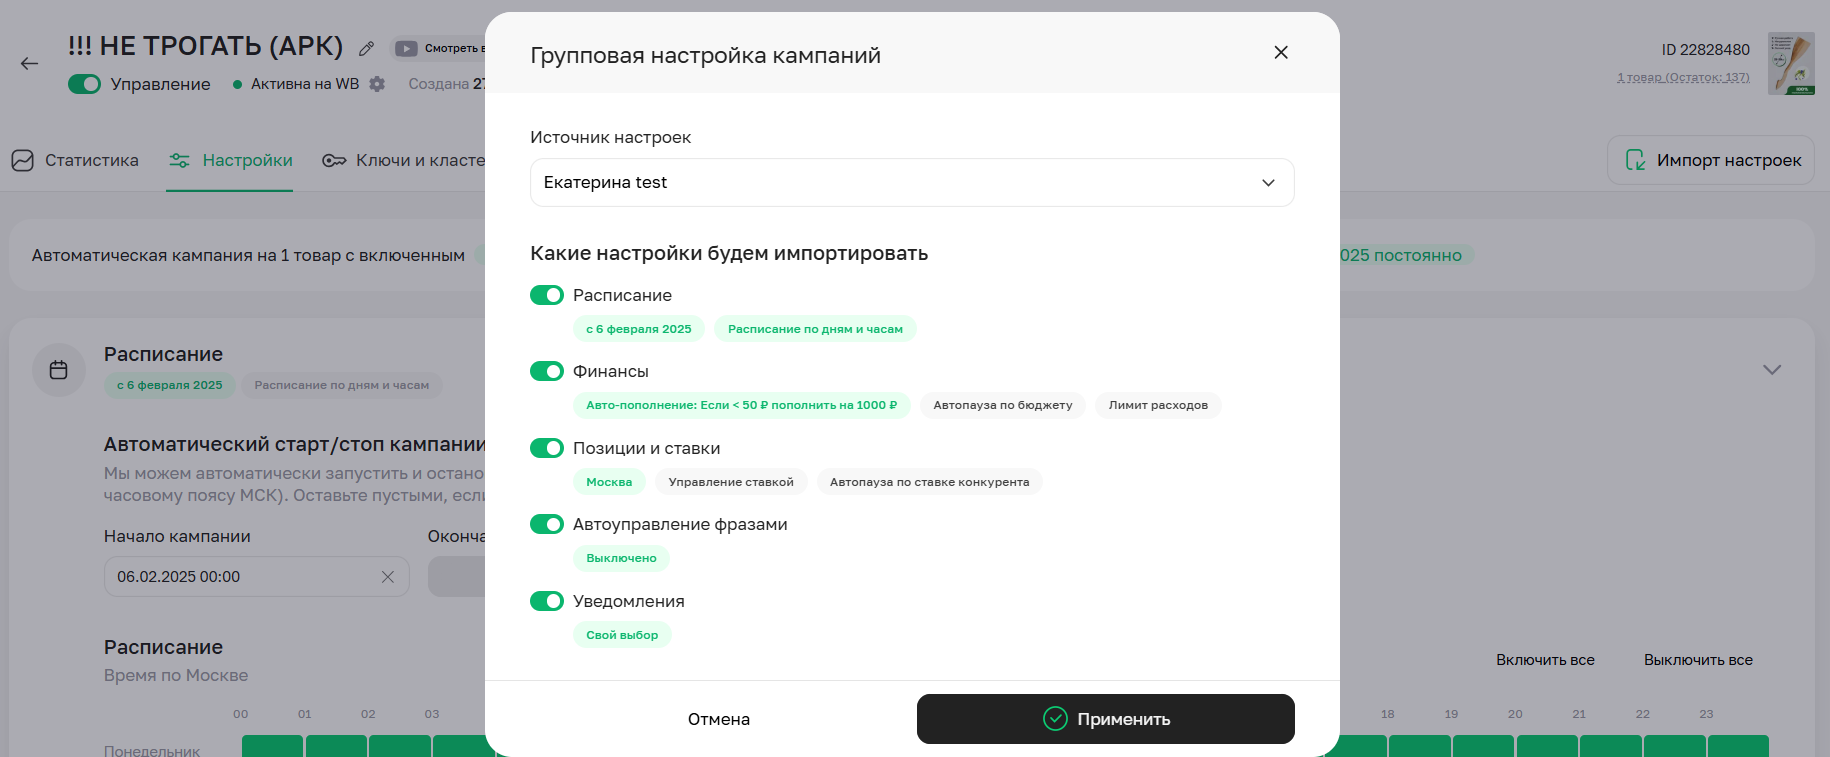This screenshot has width=1830, height=757.
Task: Collapse the Расписание section chevron
Action: click(1771, 370)
